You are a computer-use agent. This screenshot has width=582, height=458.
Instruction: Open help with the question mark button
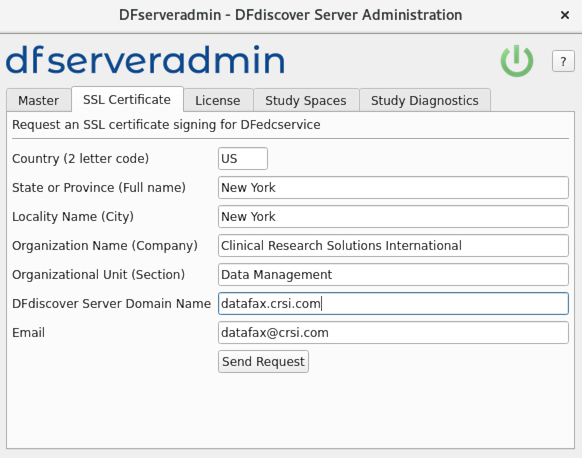click(x=563, y=61)
